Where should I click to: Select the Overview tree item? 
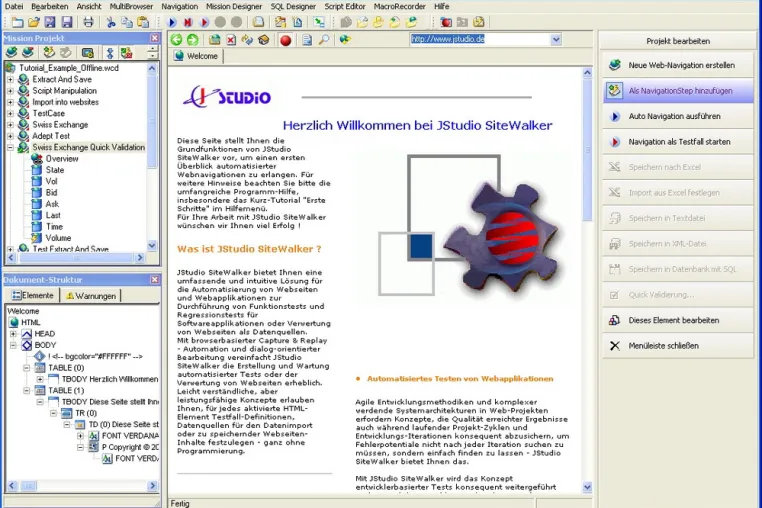pyautogui.click(x=62, y=158)
